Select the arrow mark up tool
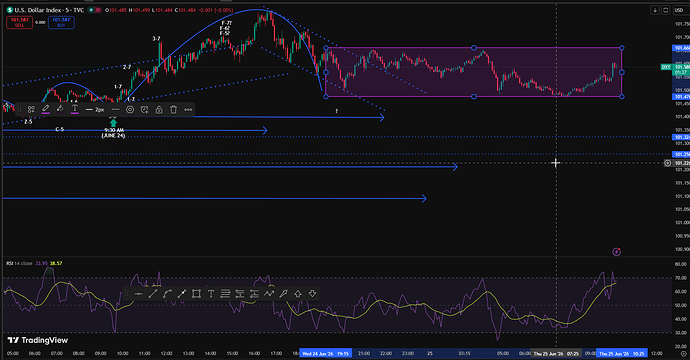This screenshot has width=690, height=360. click(298, 294)
